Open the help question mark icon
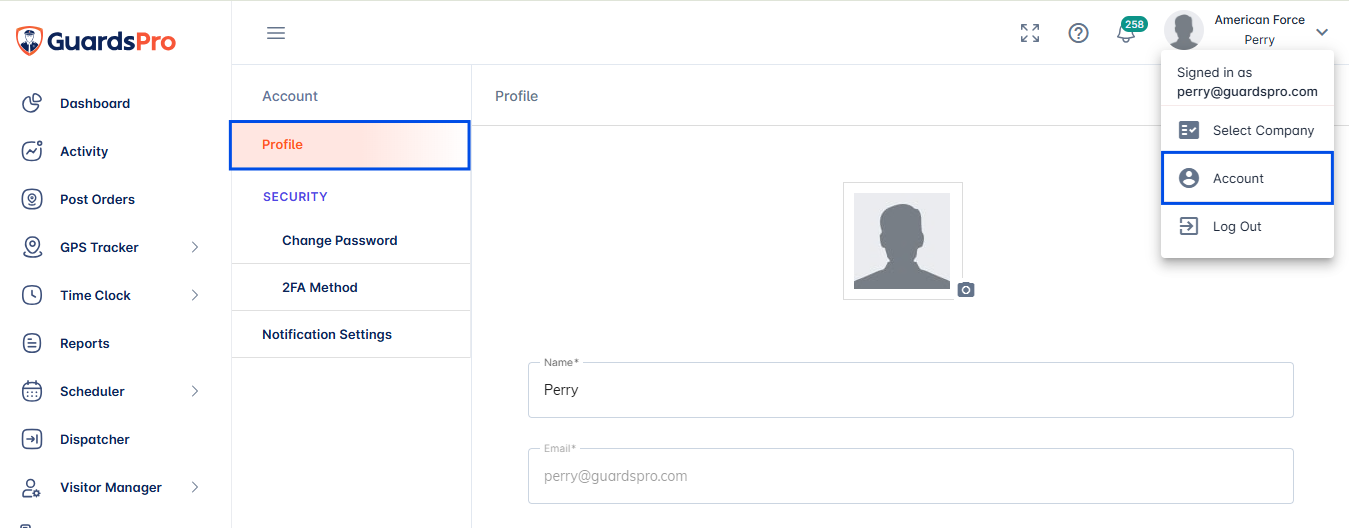This screenshot has height=528, width=1349. (1078, 33)
